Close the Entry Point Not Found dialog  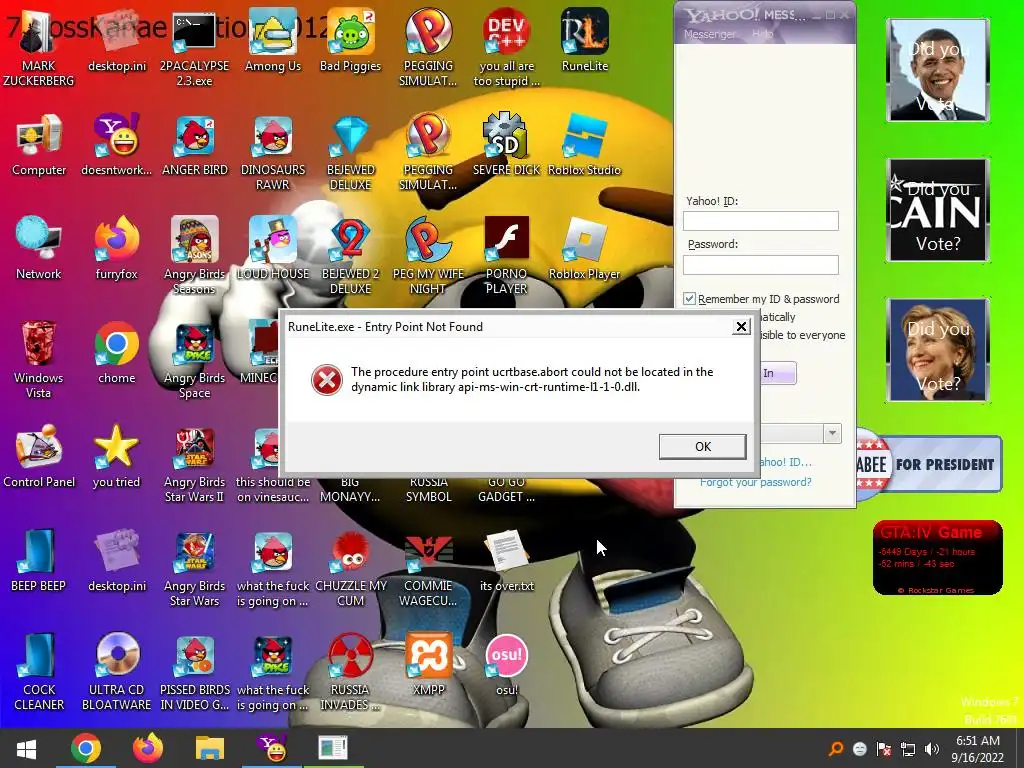point(741,327)
